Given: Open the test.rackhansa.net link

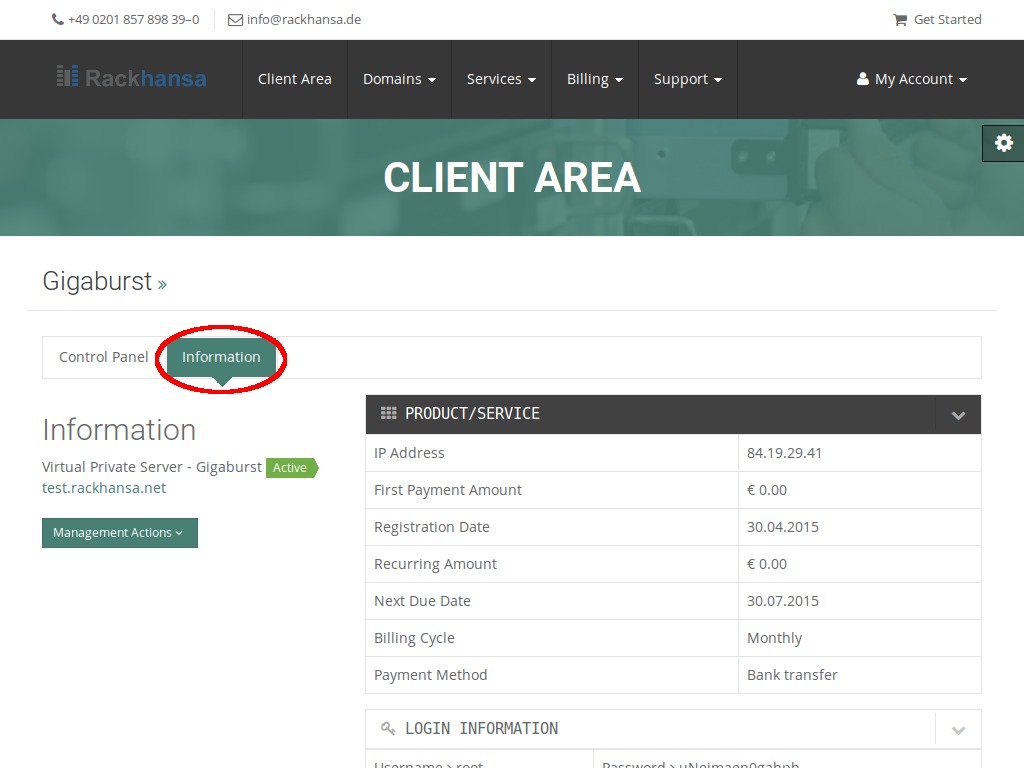Looking at the screenshot, I should (x=104, y=488).
